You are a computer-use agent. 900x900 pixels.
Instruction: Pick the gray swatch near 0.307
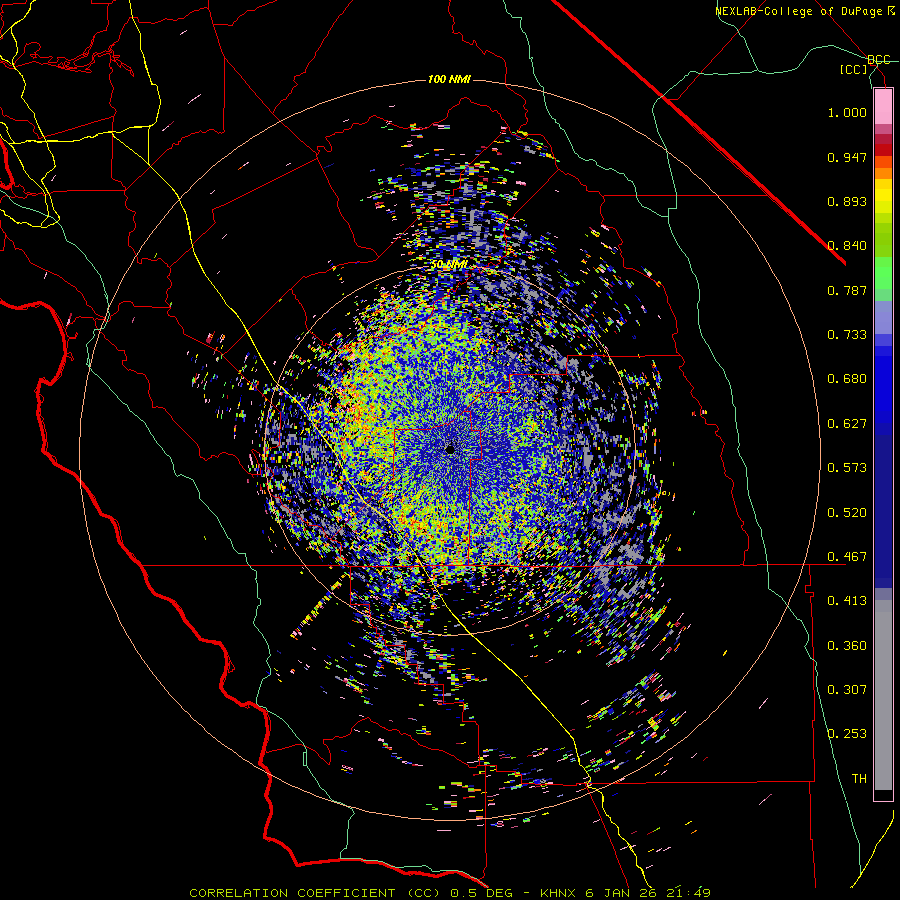tap(883, 695)
